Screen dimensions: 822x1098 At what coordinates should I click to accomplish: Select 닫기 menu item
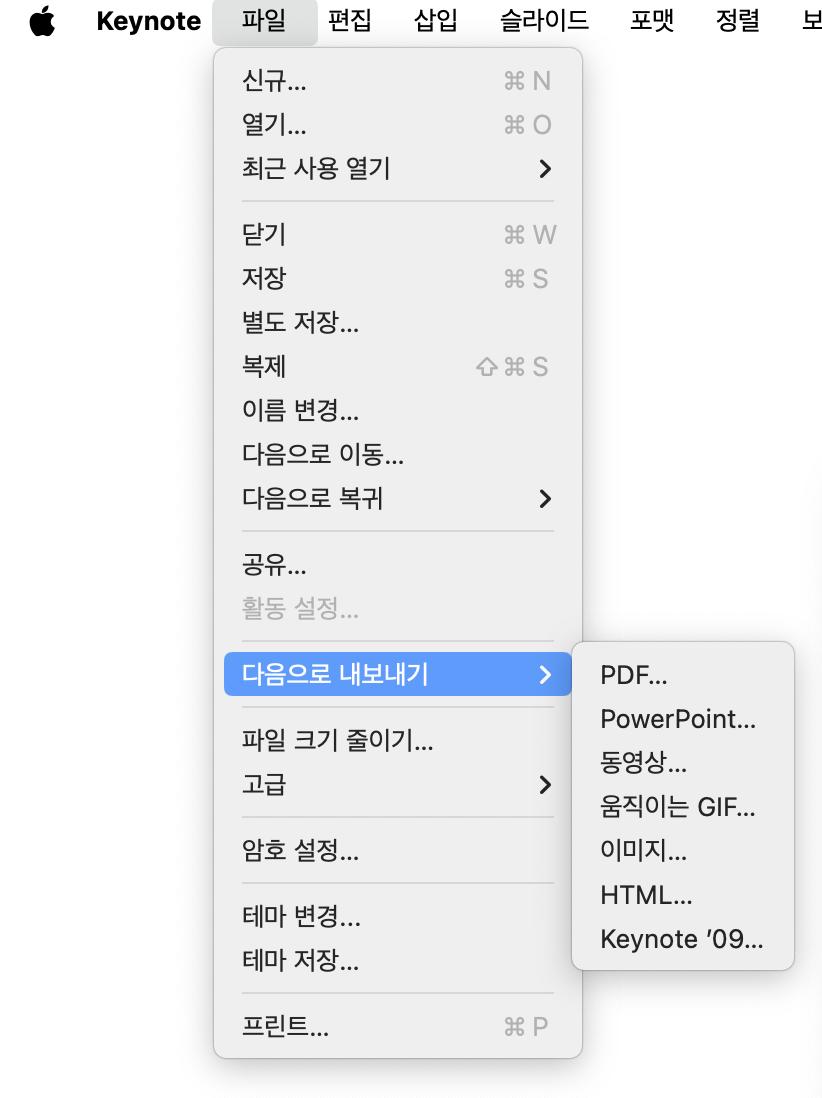pyautogui.click(x=398, y=235)
